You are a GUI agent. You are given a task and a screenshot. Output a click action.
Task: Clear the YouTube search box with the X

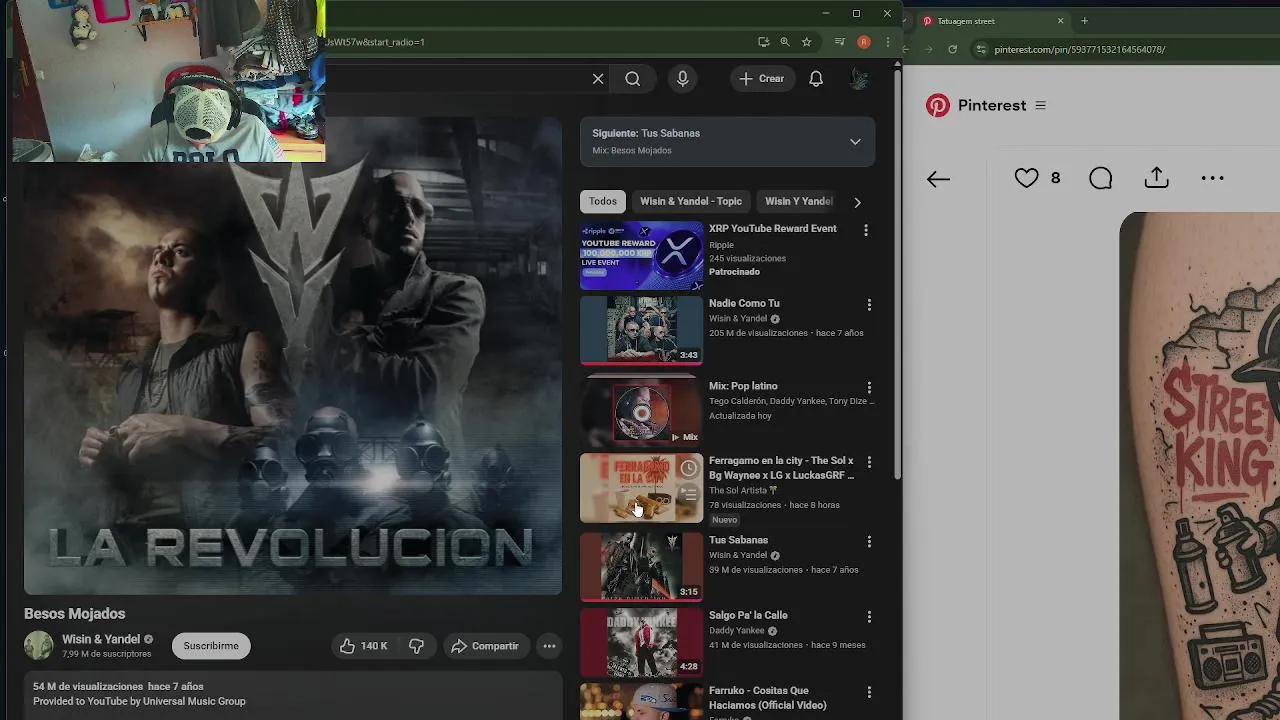[598, 79]
